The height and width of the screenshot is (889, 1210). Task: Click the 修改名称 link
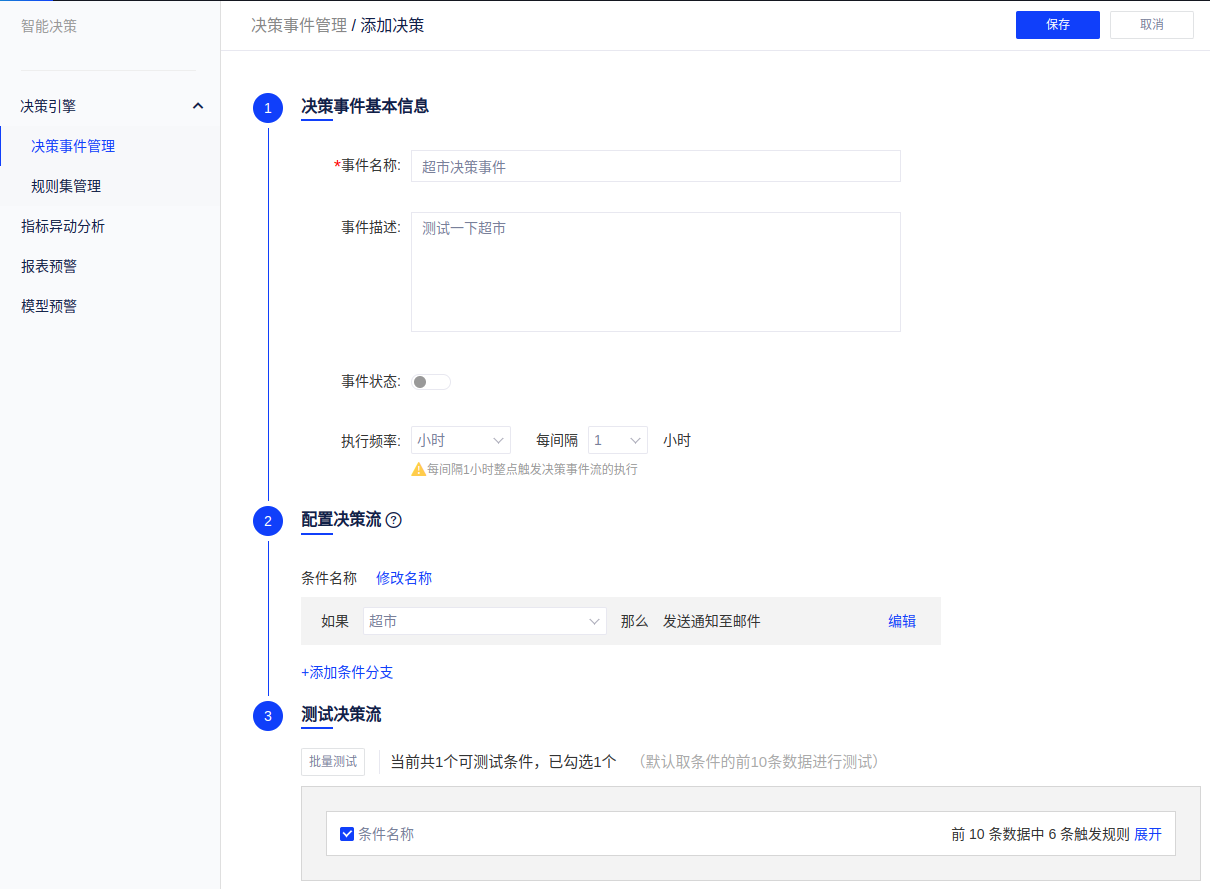(404, 578)
